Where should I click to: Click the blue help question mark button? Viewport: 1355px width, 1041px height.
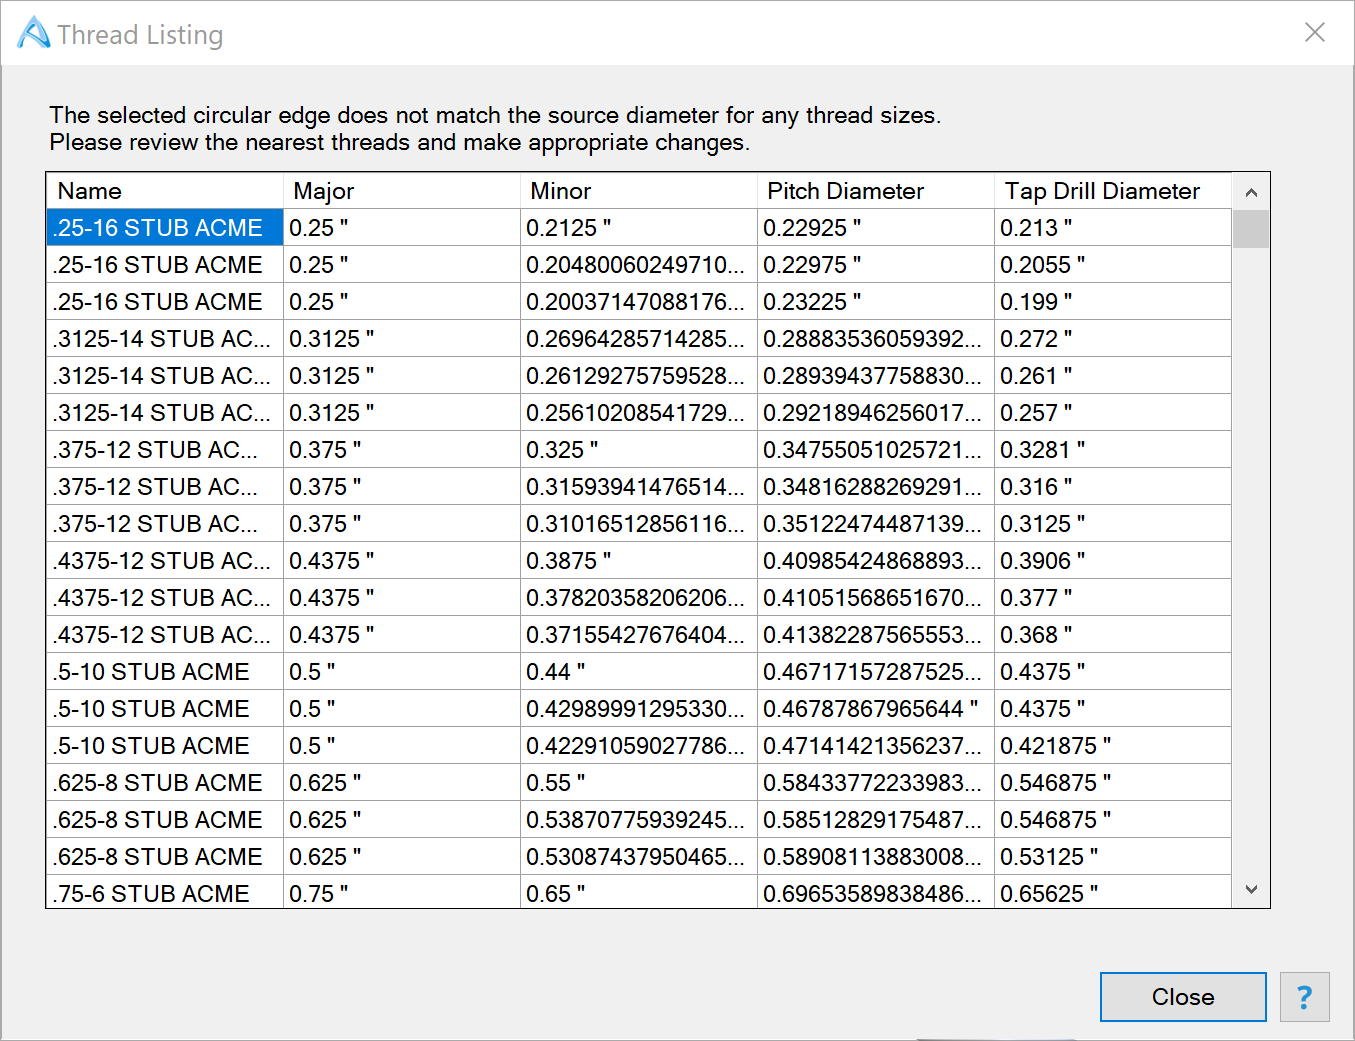coord(1304,997)
